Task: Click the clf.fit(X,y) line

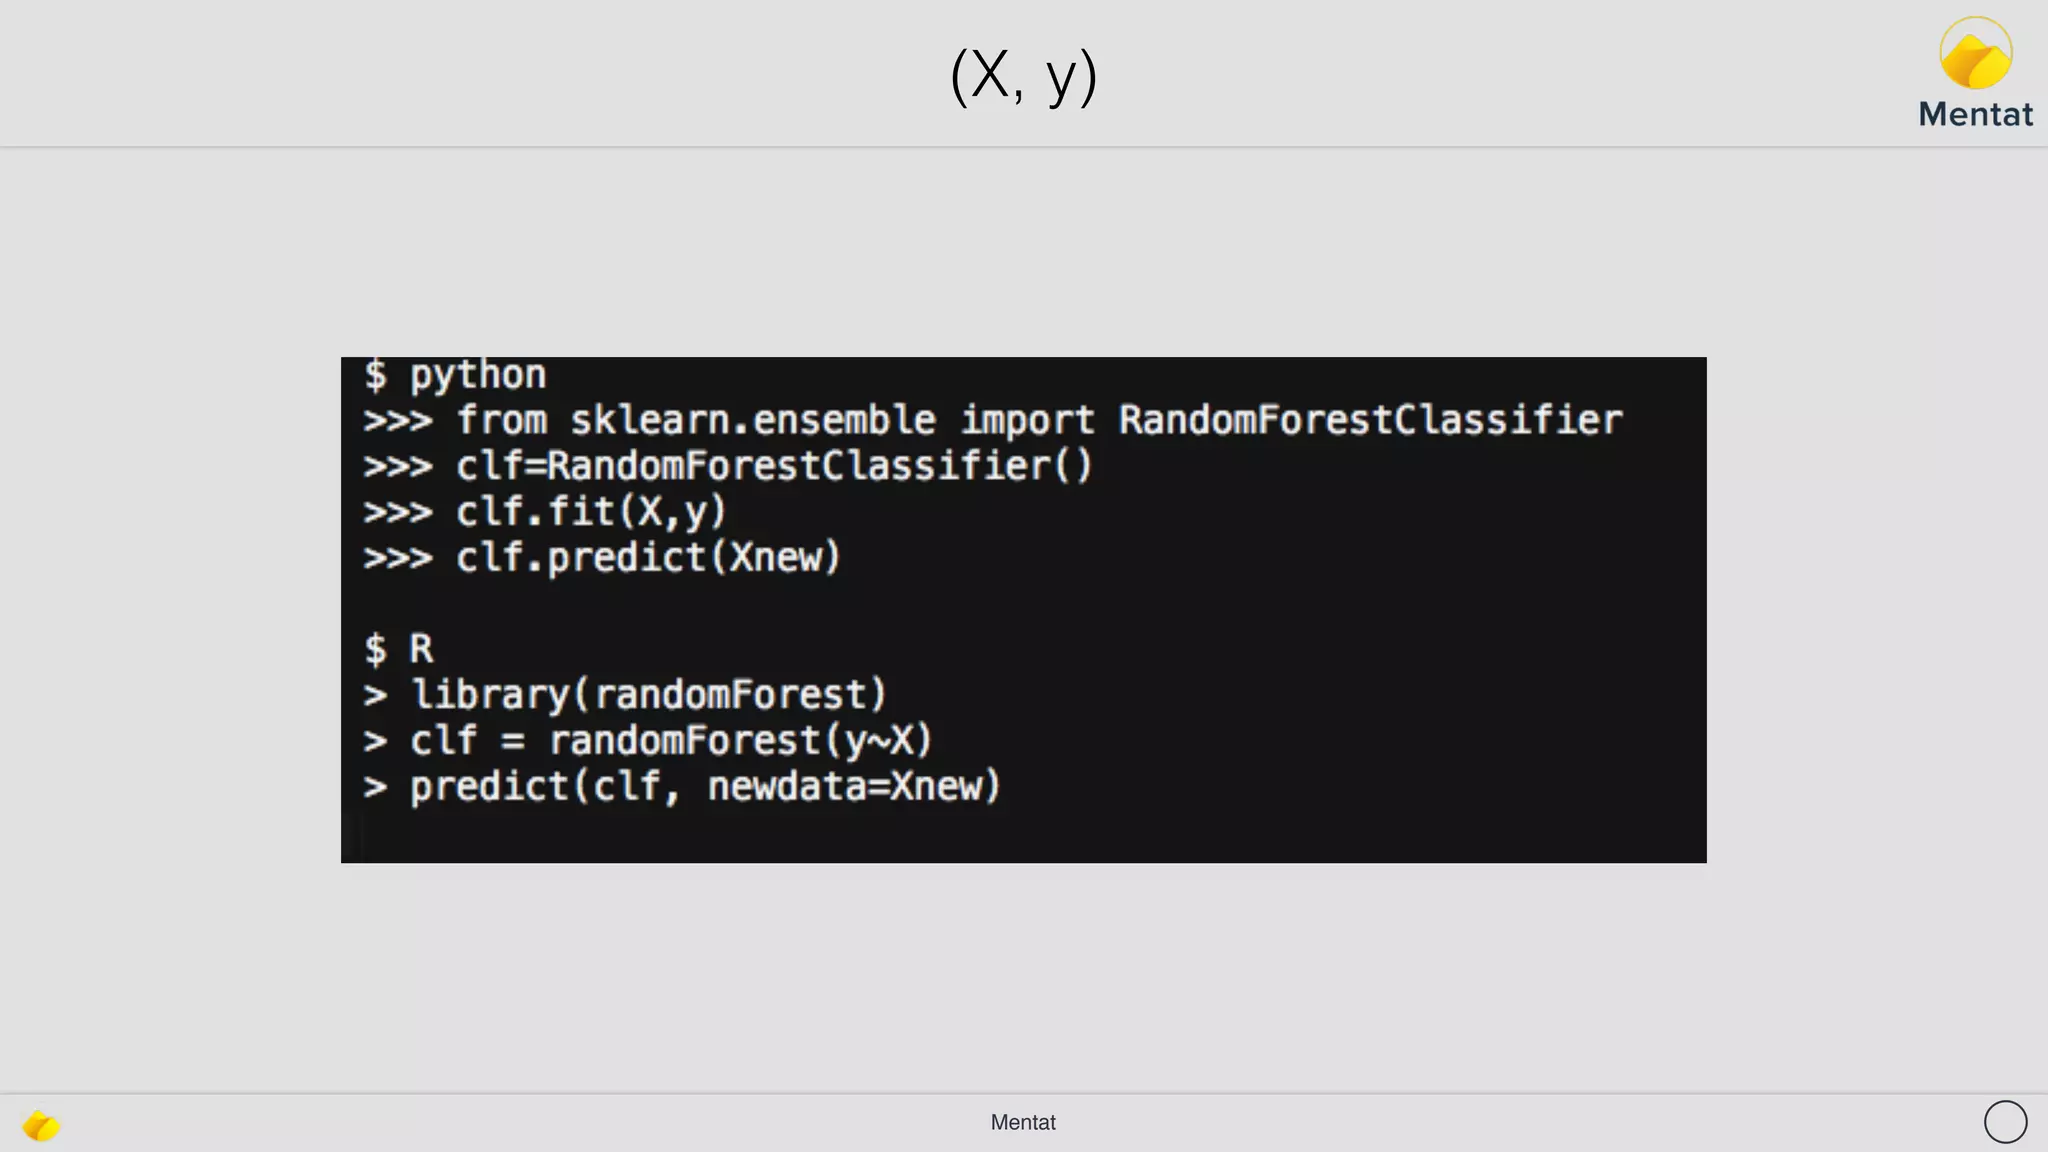Action: tap(545, 512)
